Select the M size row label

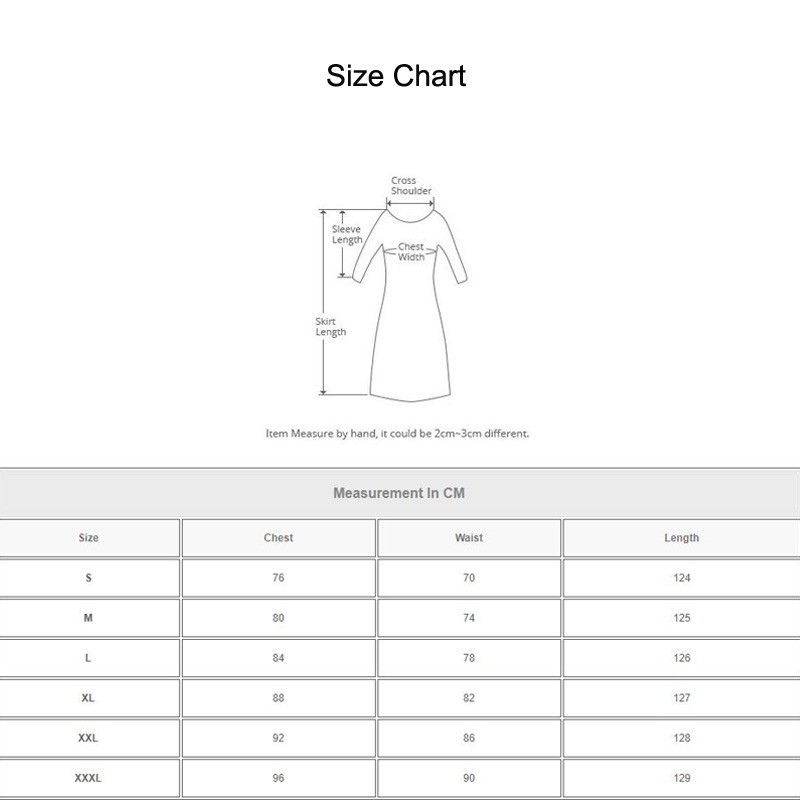(x=89, y=619)
